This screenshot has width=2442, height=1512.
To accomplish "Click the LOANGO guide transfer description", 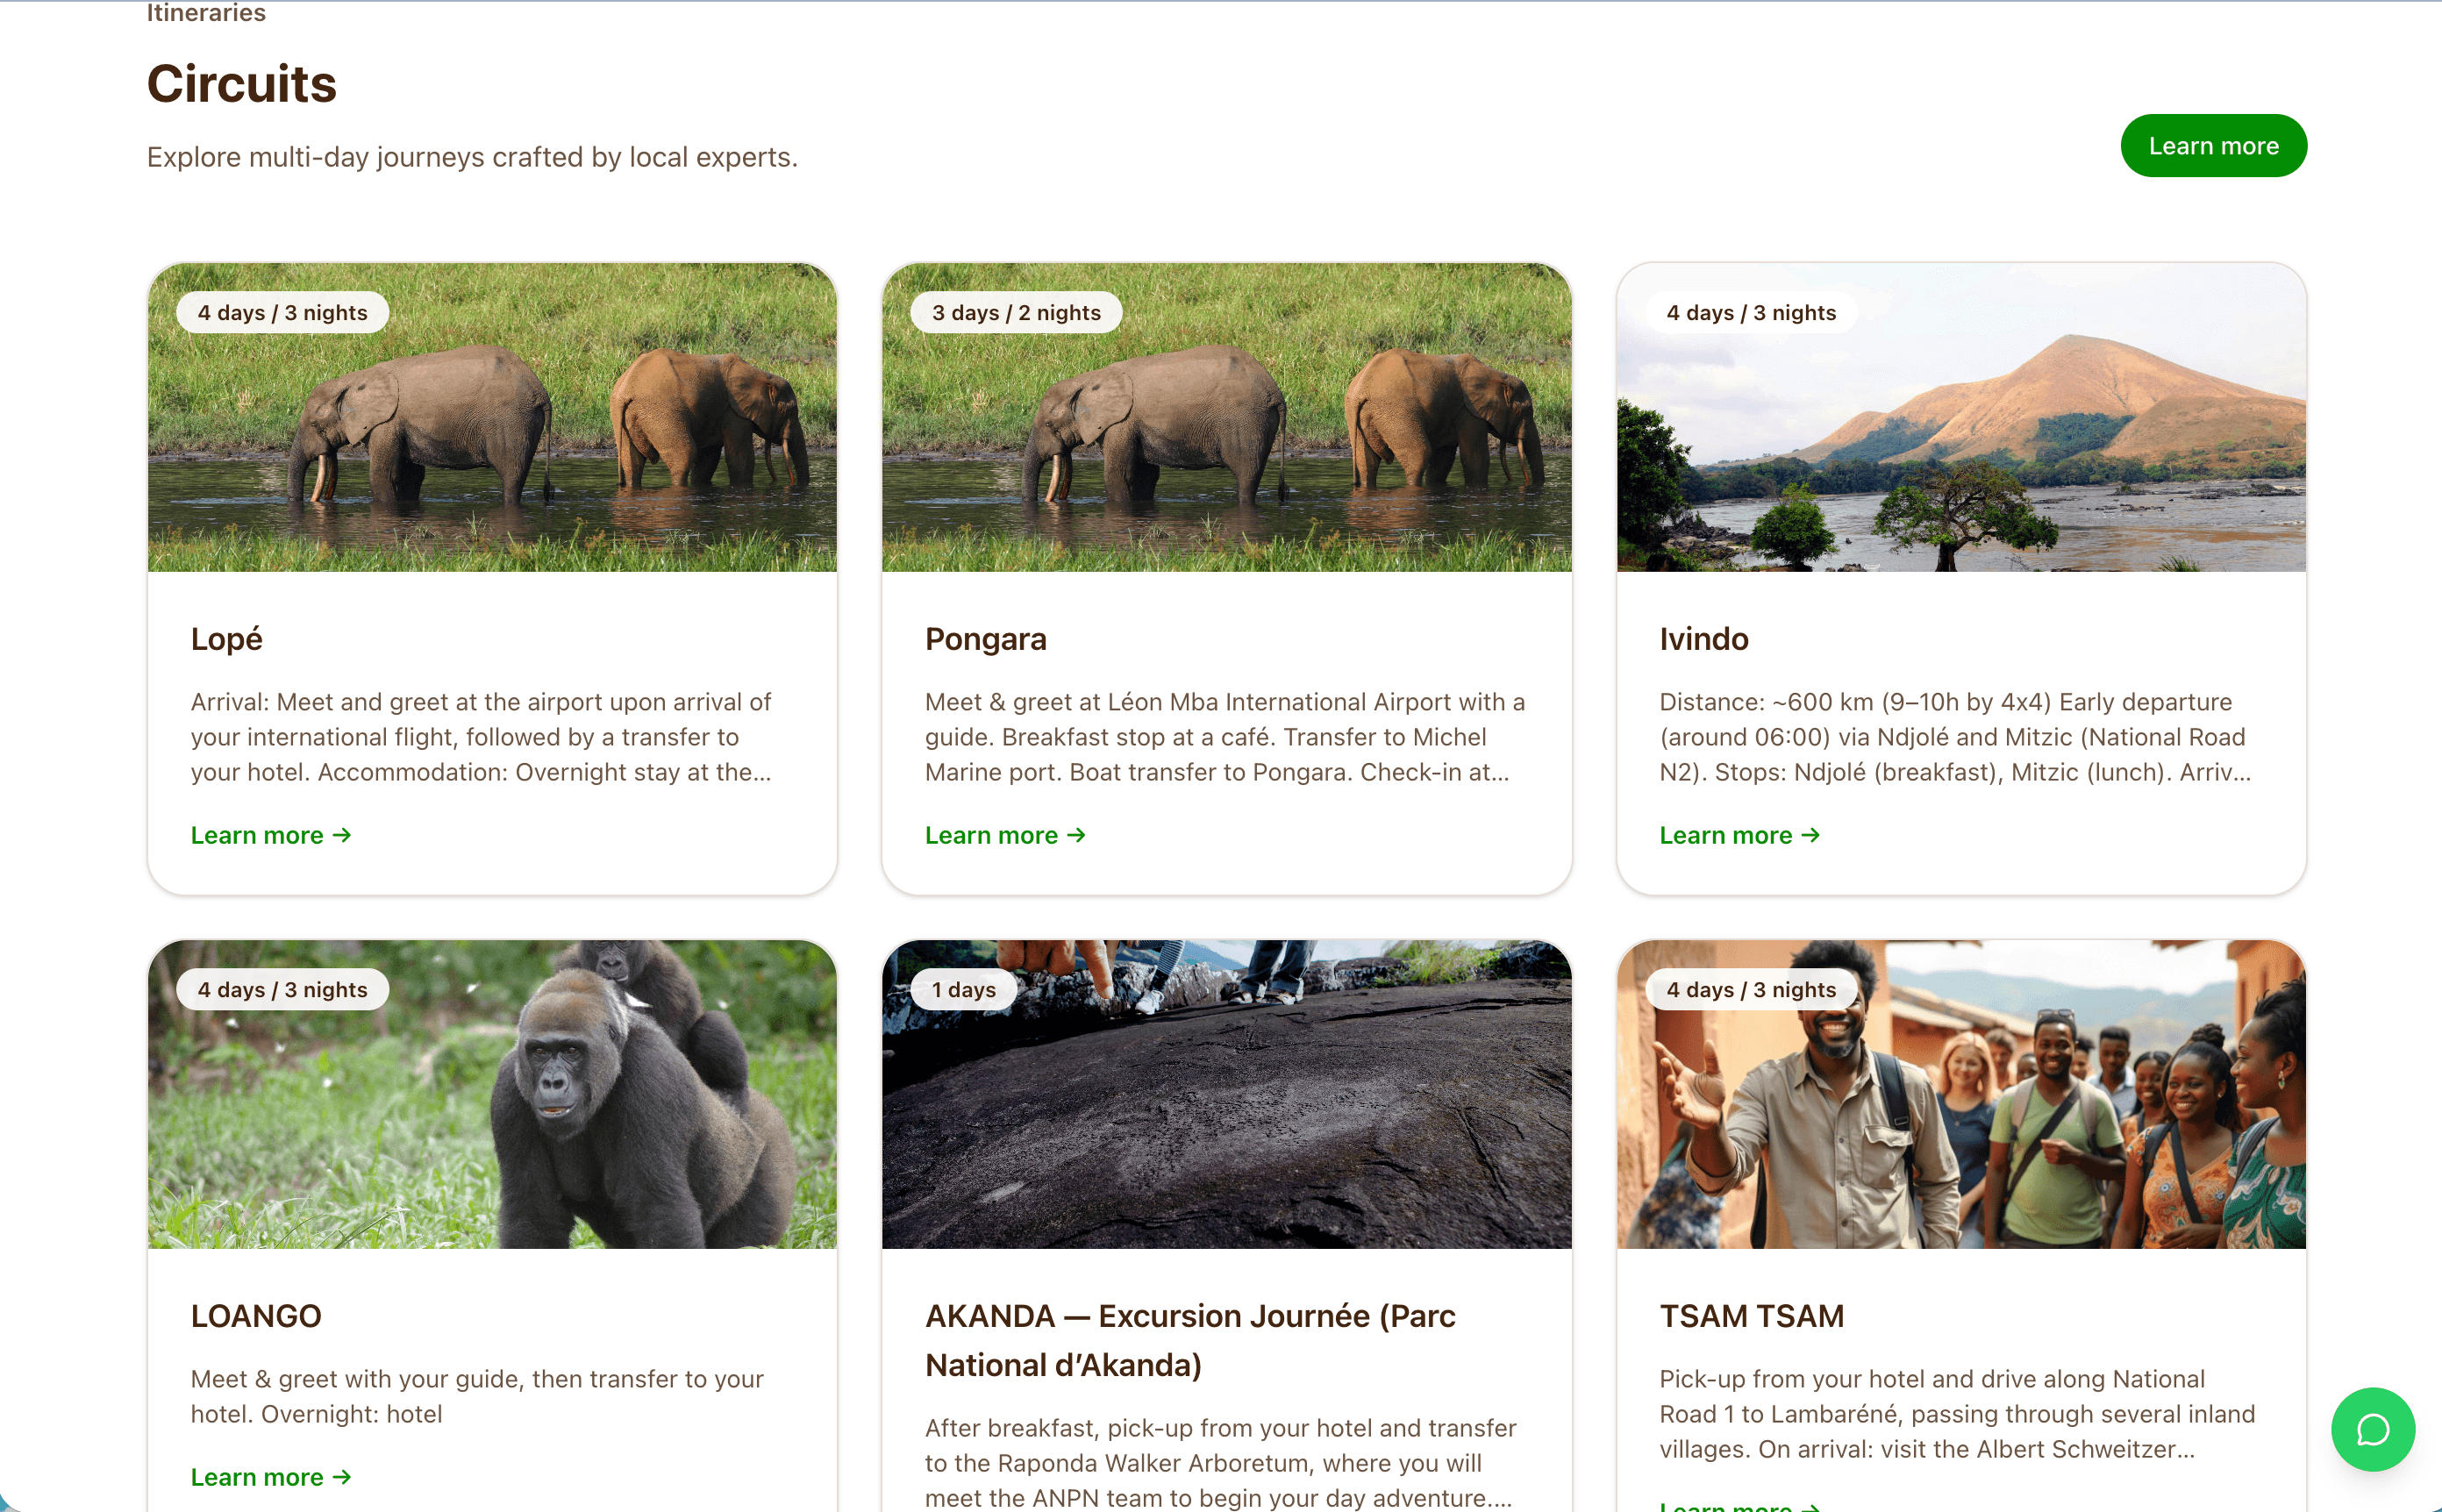I will coord(477,1396).
